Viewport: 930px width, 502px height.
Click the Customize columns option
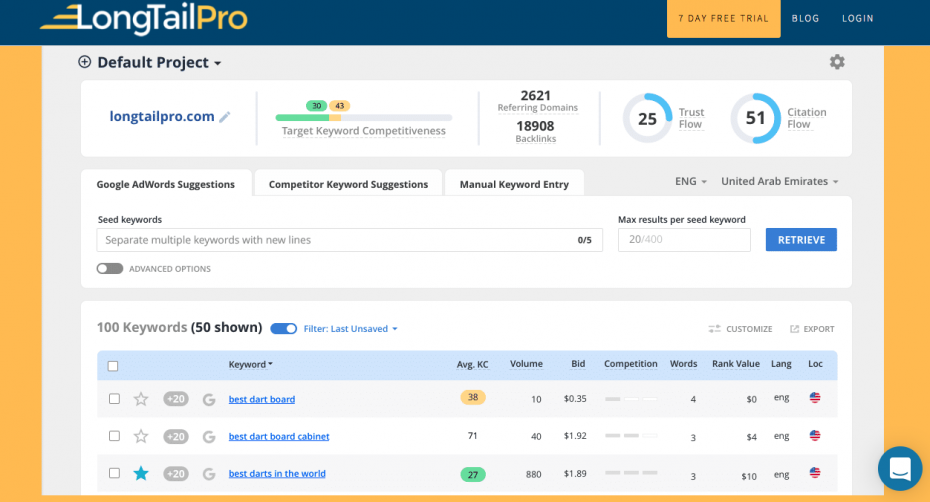(740, 329)
